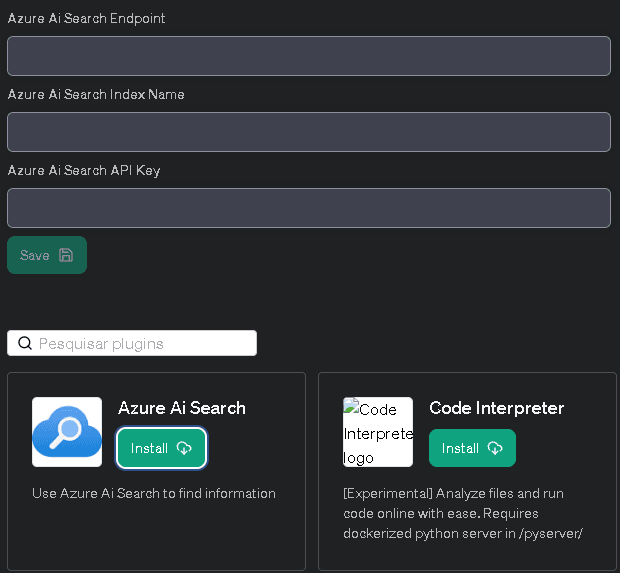Click the Azure Ai Search Endpoint label
620x573 pixels.
(x=87, y=19)
